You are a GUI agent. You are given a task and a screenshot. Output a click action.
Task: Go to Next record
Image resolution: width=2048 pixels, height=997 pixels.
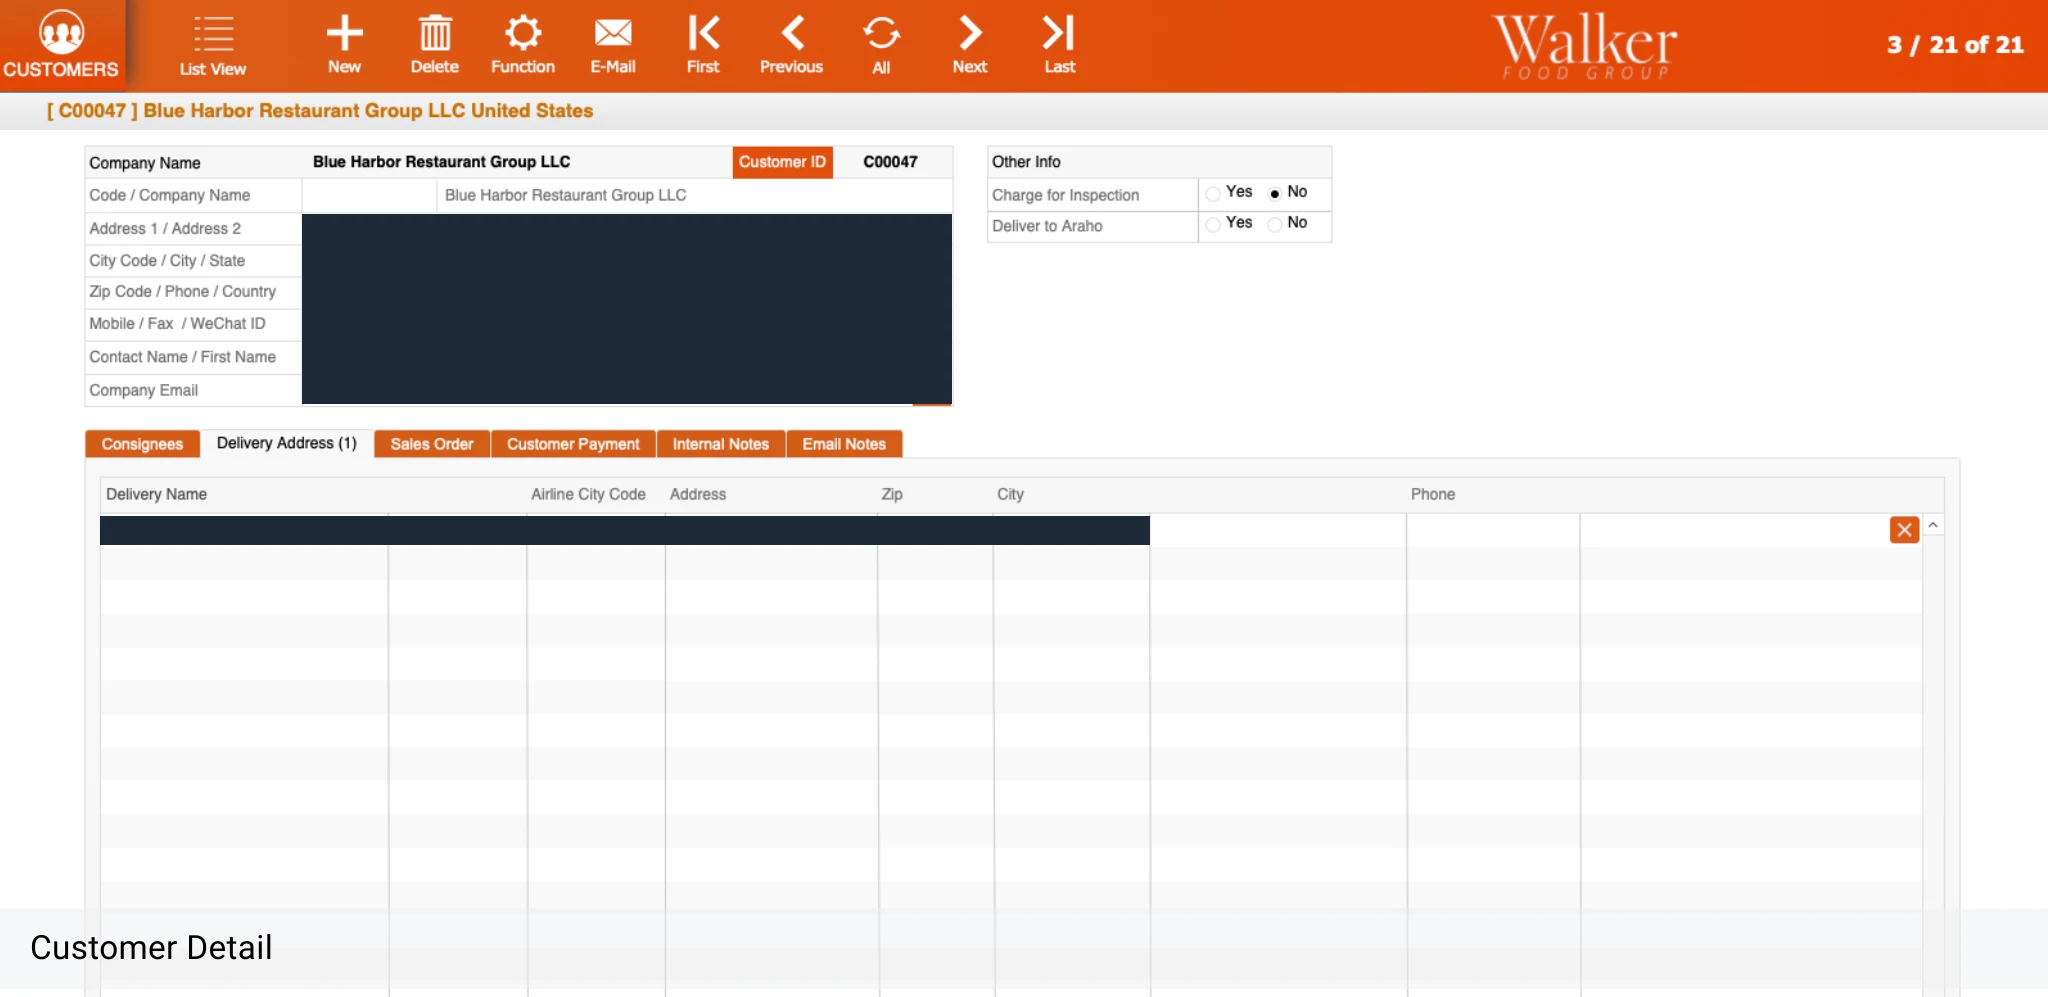point(969,45)
